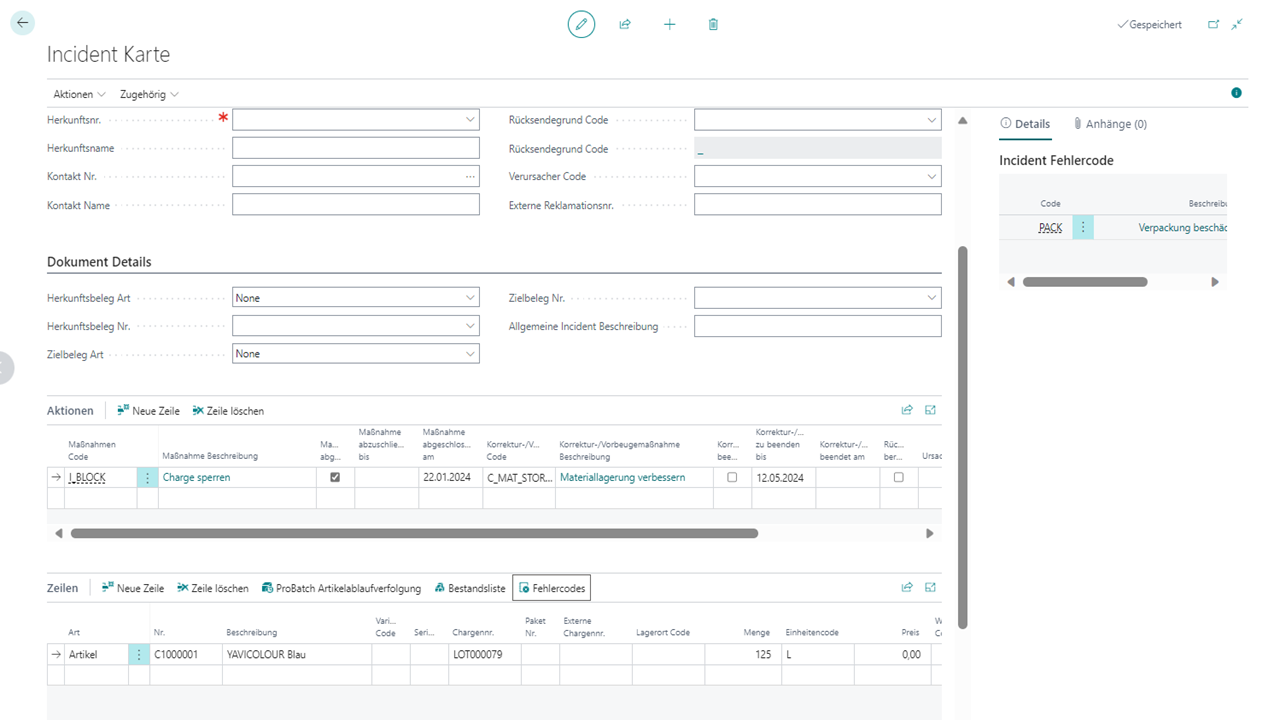Select the LOT000079 Chargennr. cell
Image resolution: width=1280 pixels, height=720 pixels.
coord(485,655)
